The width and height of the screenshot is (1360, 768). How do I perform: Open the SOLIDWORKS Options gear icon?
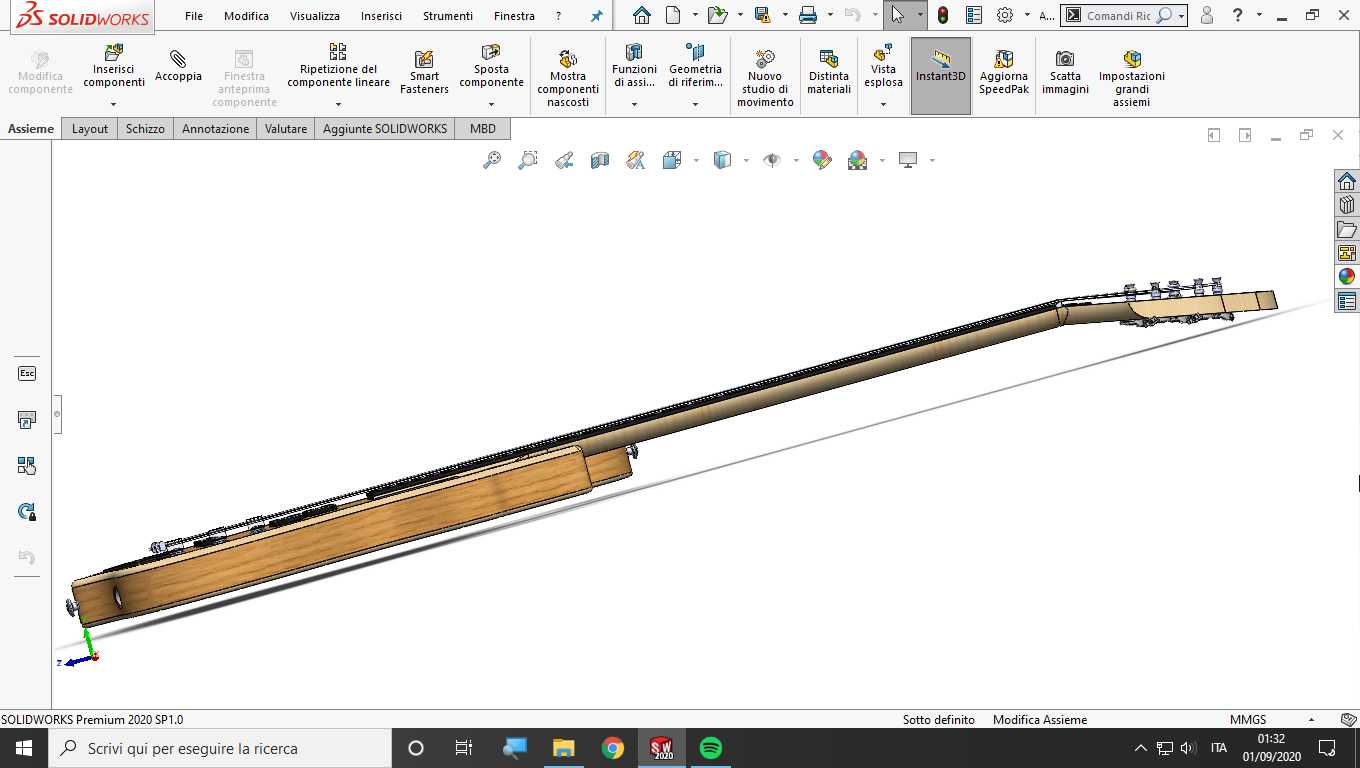coord(1005,15)
